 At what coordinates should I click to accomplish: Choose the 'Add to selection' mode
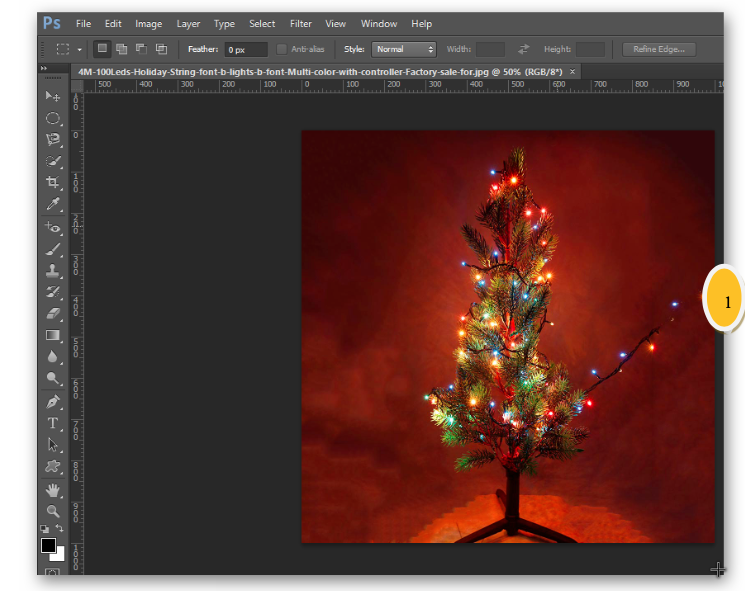[122, 49]
